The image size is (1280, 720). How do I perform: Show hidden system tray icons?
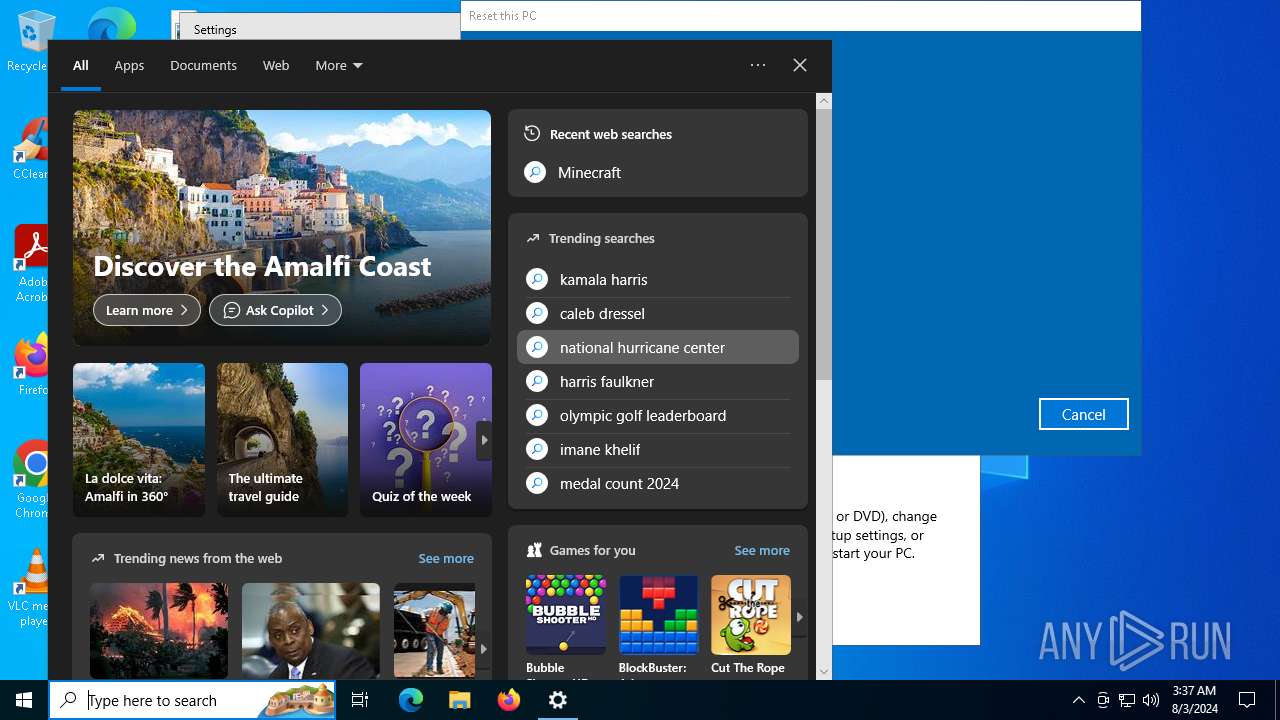coord(1078,700)
